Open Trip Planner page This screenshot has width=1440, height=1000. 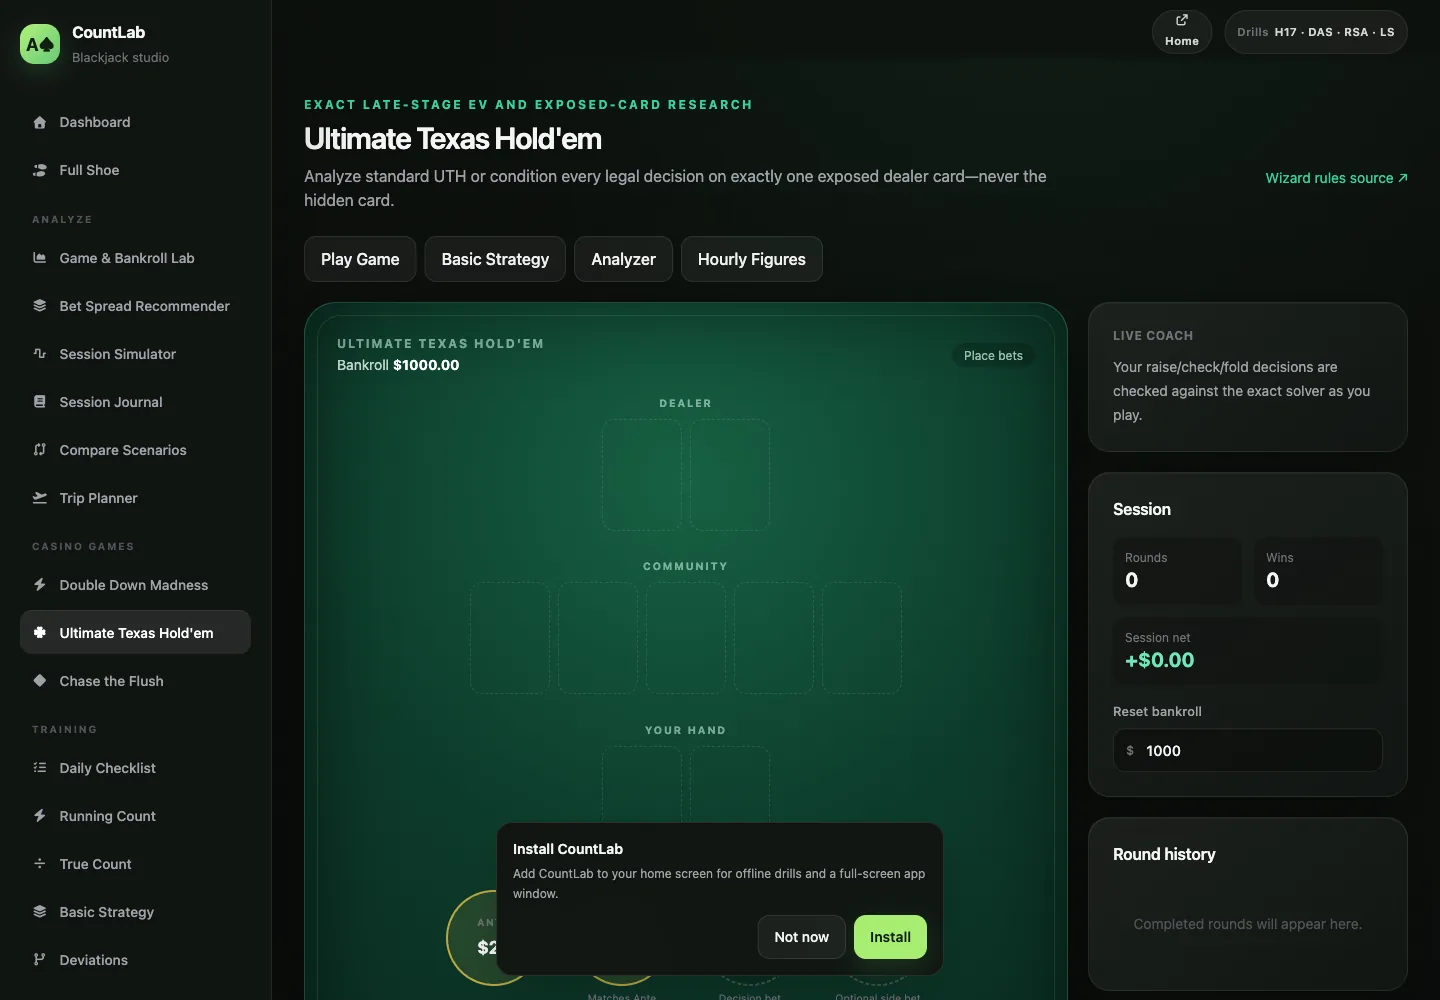point(135,498)
